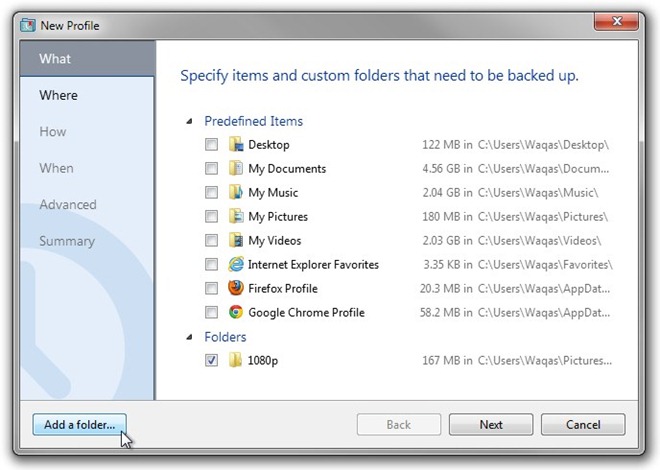Uncheck the 1080p folder checkbox

tap(211, 360)
